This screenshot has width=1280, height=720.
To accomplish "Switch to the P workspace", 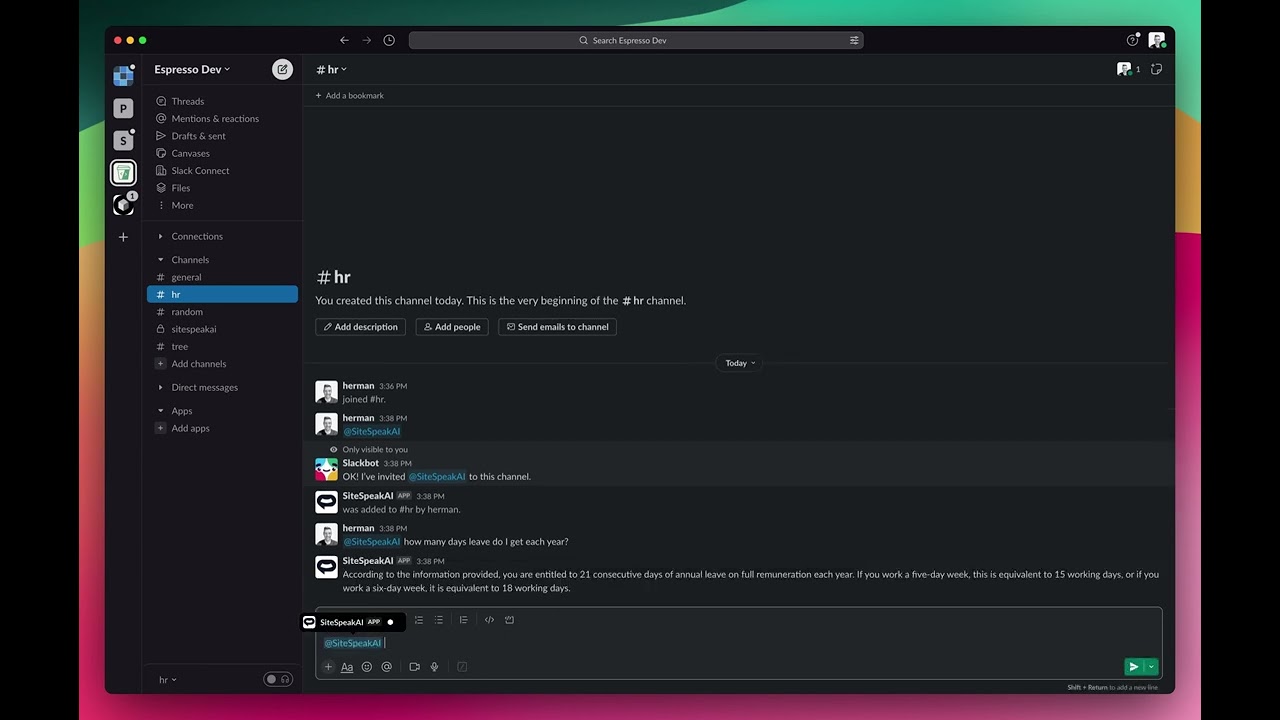I will tap(123, 108).
